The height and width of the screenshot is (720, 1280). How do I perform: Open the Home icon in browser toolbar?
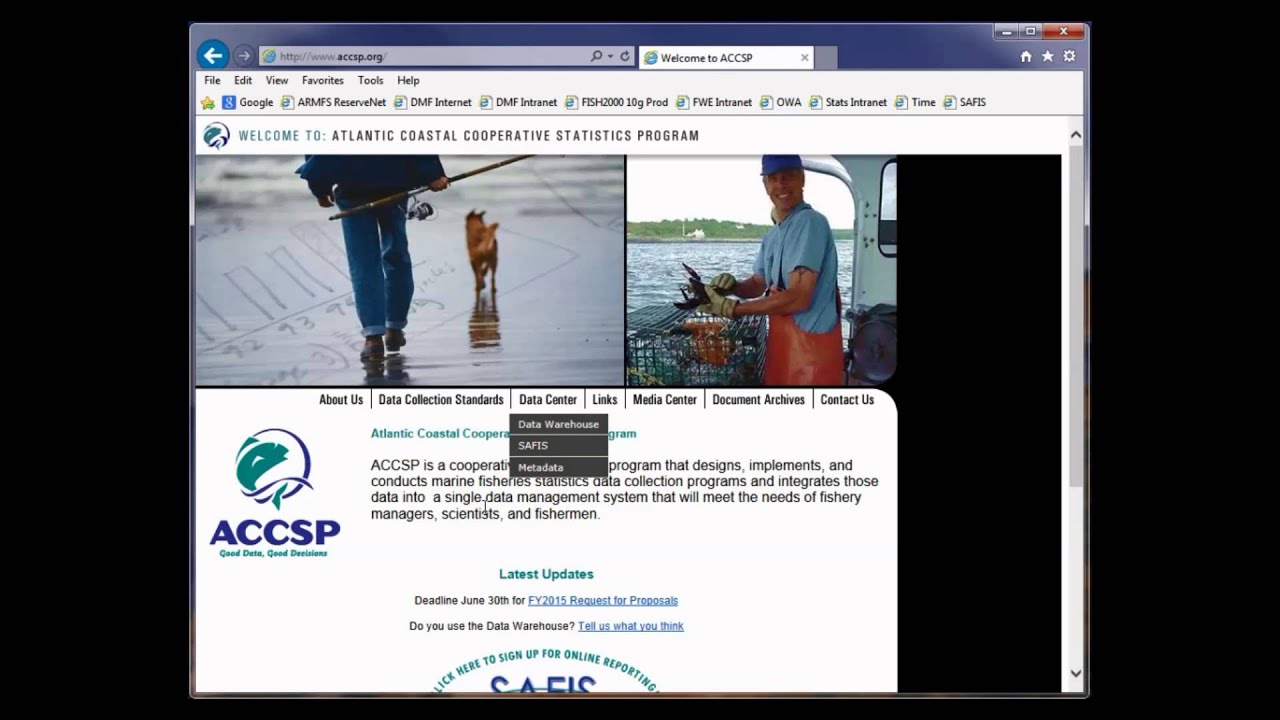click(1026, 57)
